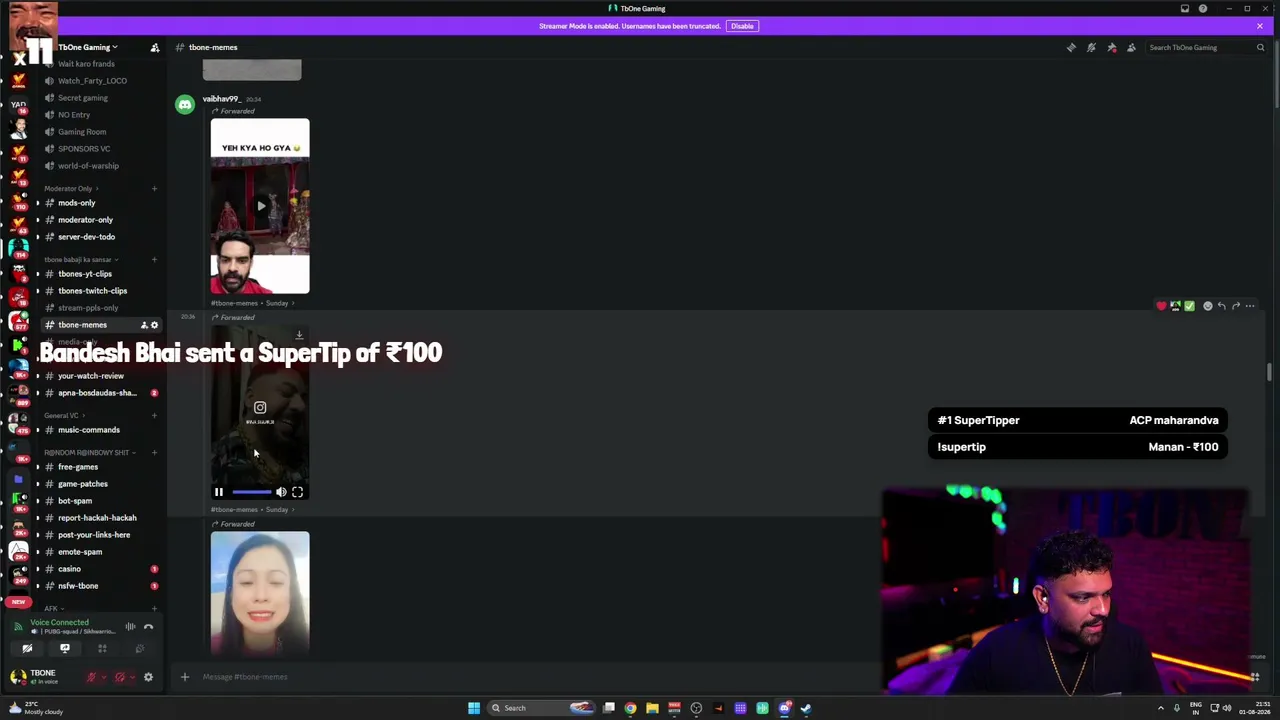The width and height of the screenshot is (1280, 720).
Task: Click the vaibhav99_ username
Action: (220, 99)
